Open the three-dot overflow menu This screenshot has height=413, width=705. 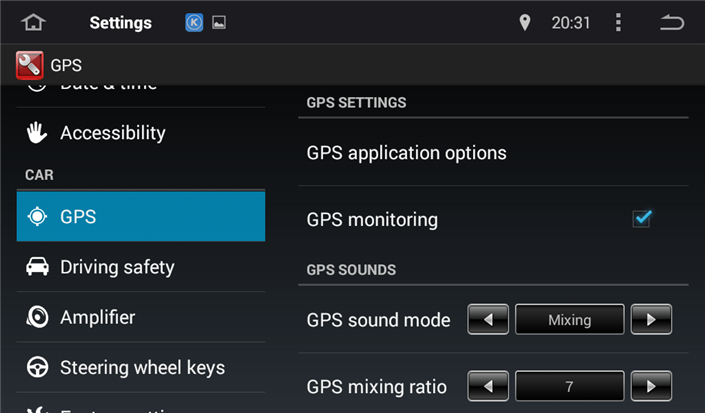[618, 22]
